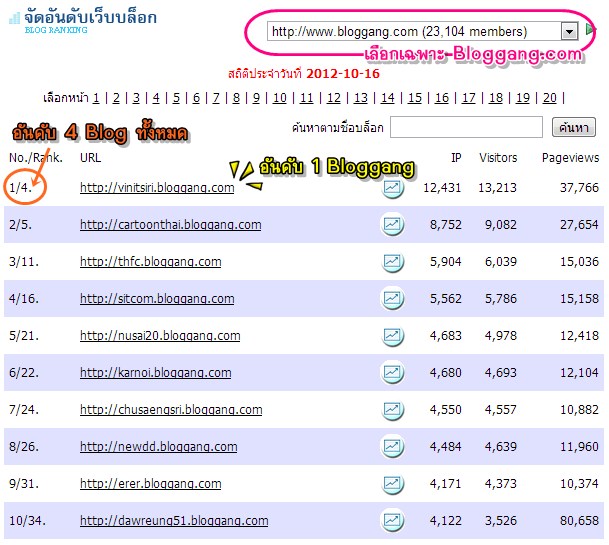Click visitors value 13,213
Screen dimensions: 609x545
coord(497,188)
